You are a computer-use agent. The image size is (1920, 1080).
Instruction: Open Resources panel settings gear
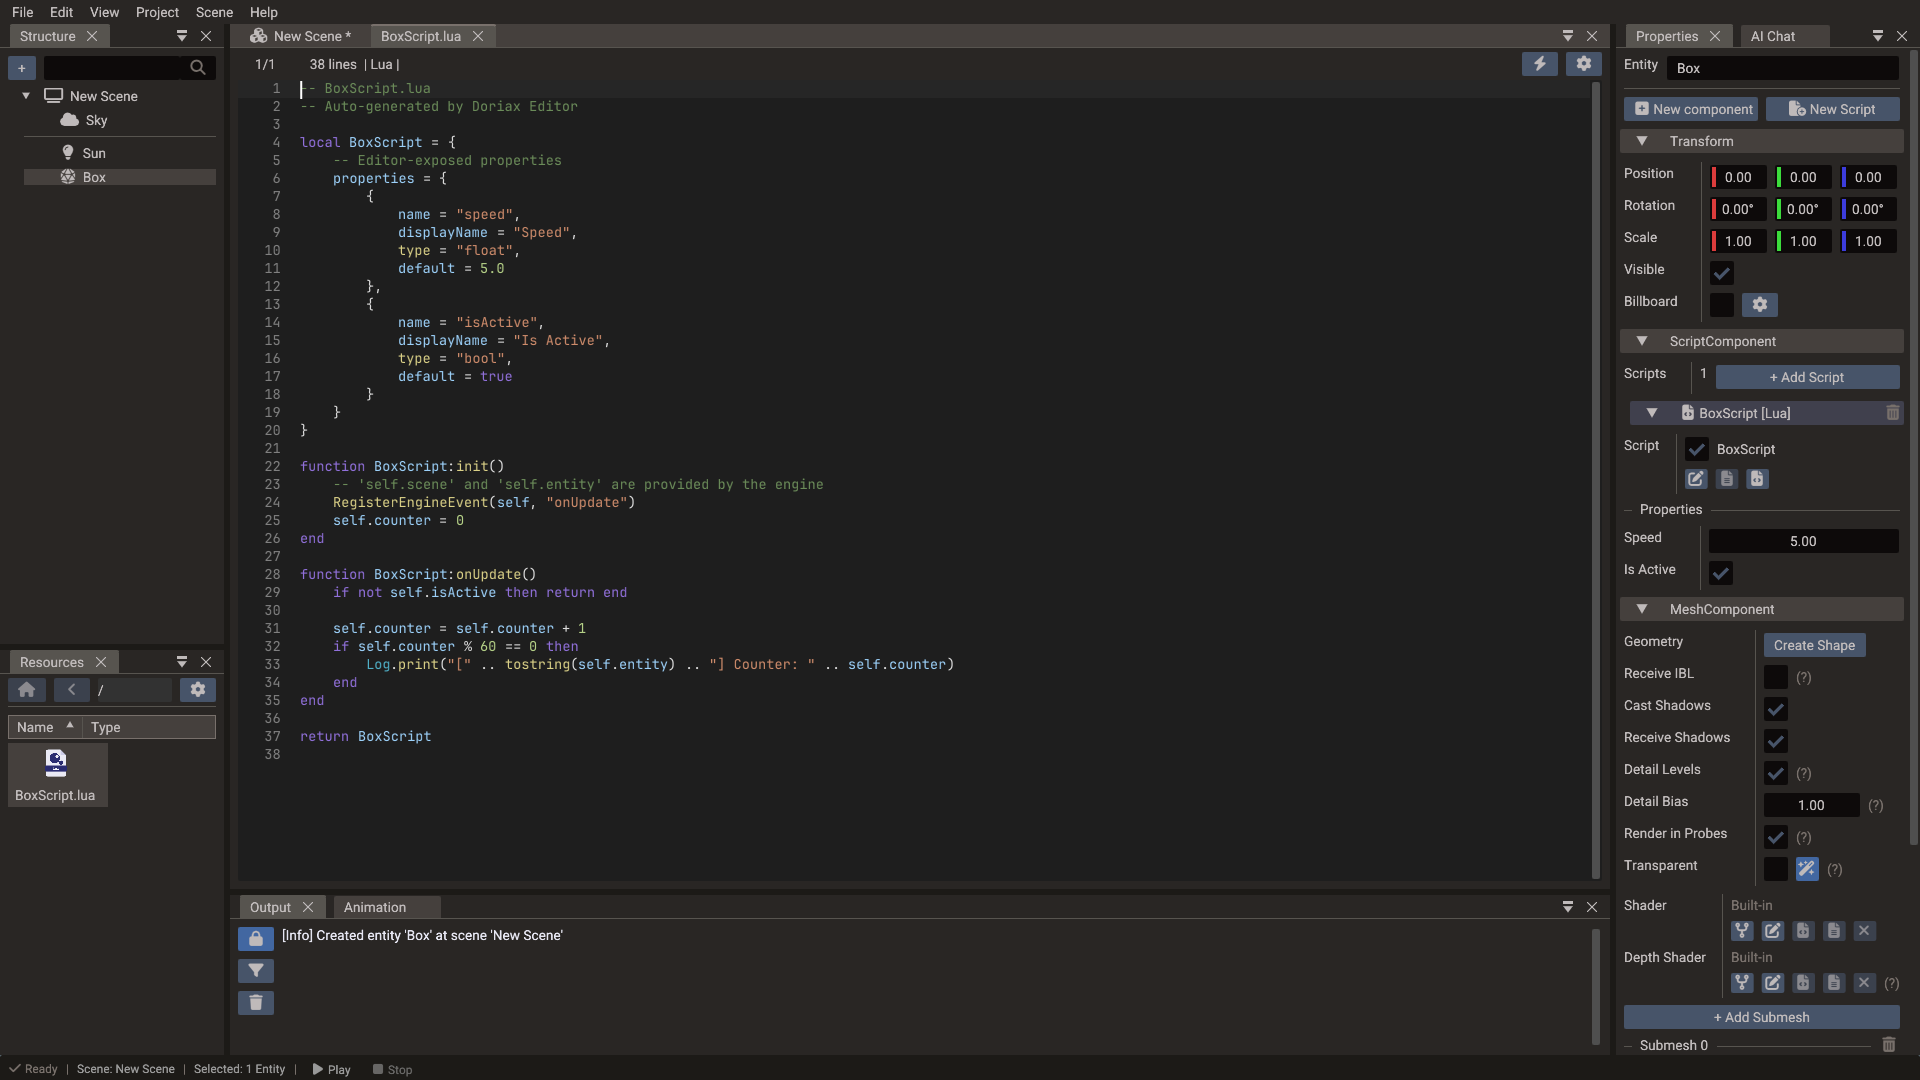tap(198, 690)
